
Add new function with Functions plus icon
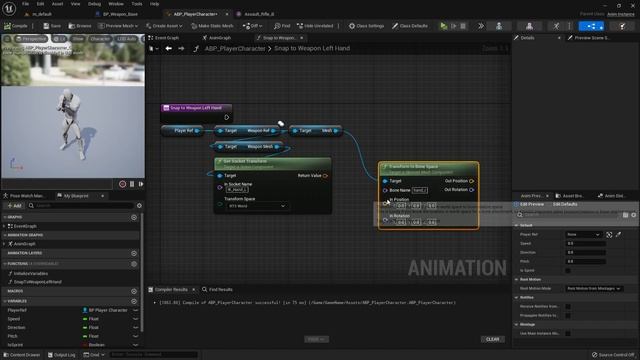click(134, 264)
